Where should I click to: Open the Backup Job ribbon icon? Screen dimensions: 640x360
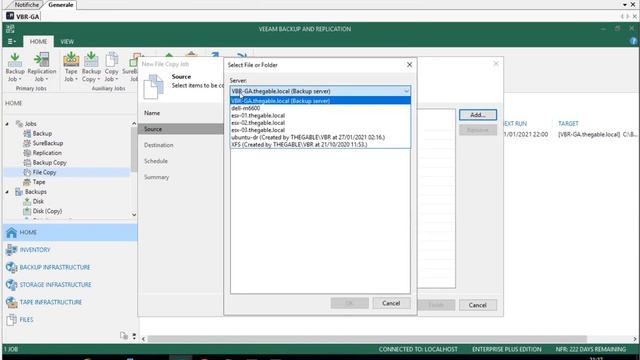[15, 67]
